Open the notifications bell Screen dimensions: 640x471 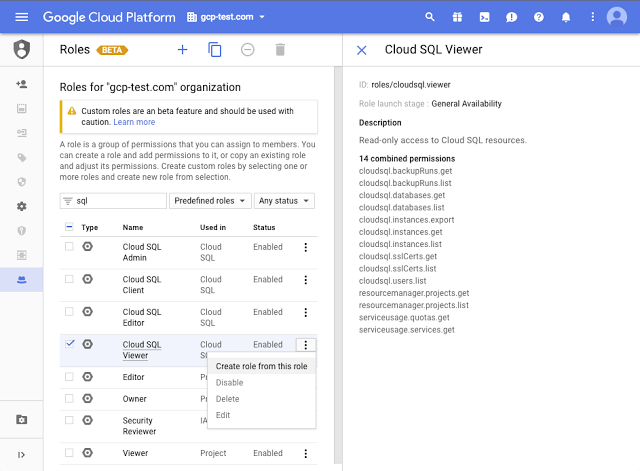(566, 17)
